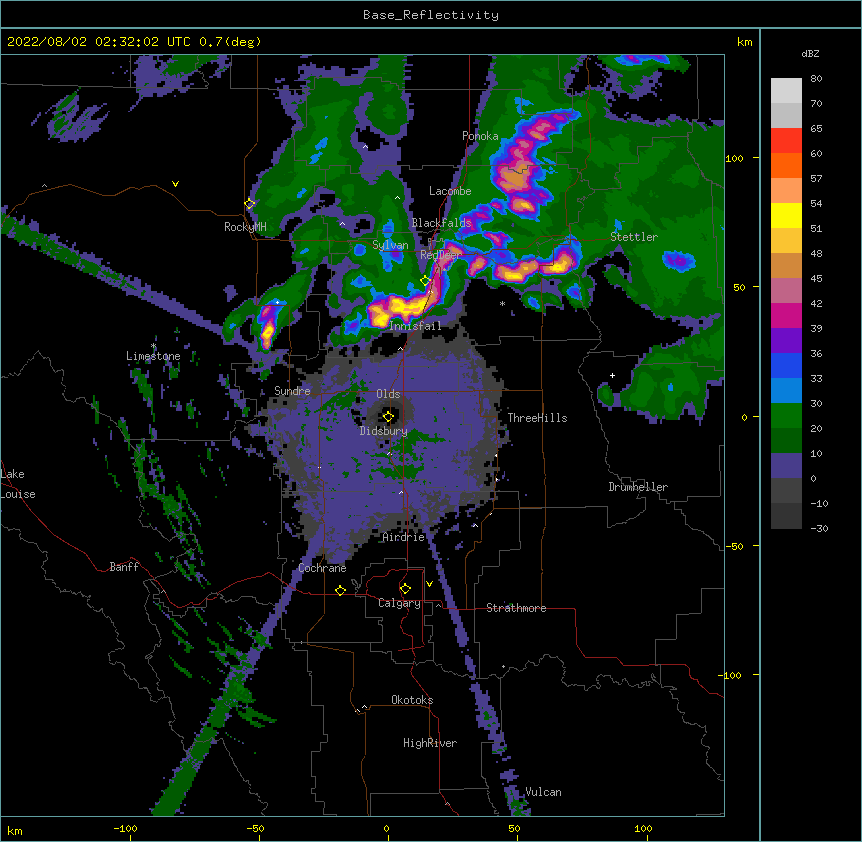Click the orange 57-60 dBZ legend swatch

pyautogui.click(x=786, y=165)
